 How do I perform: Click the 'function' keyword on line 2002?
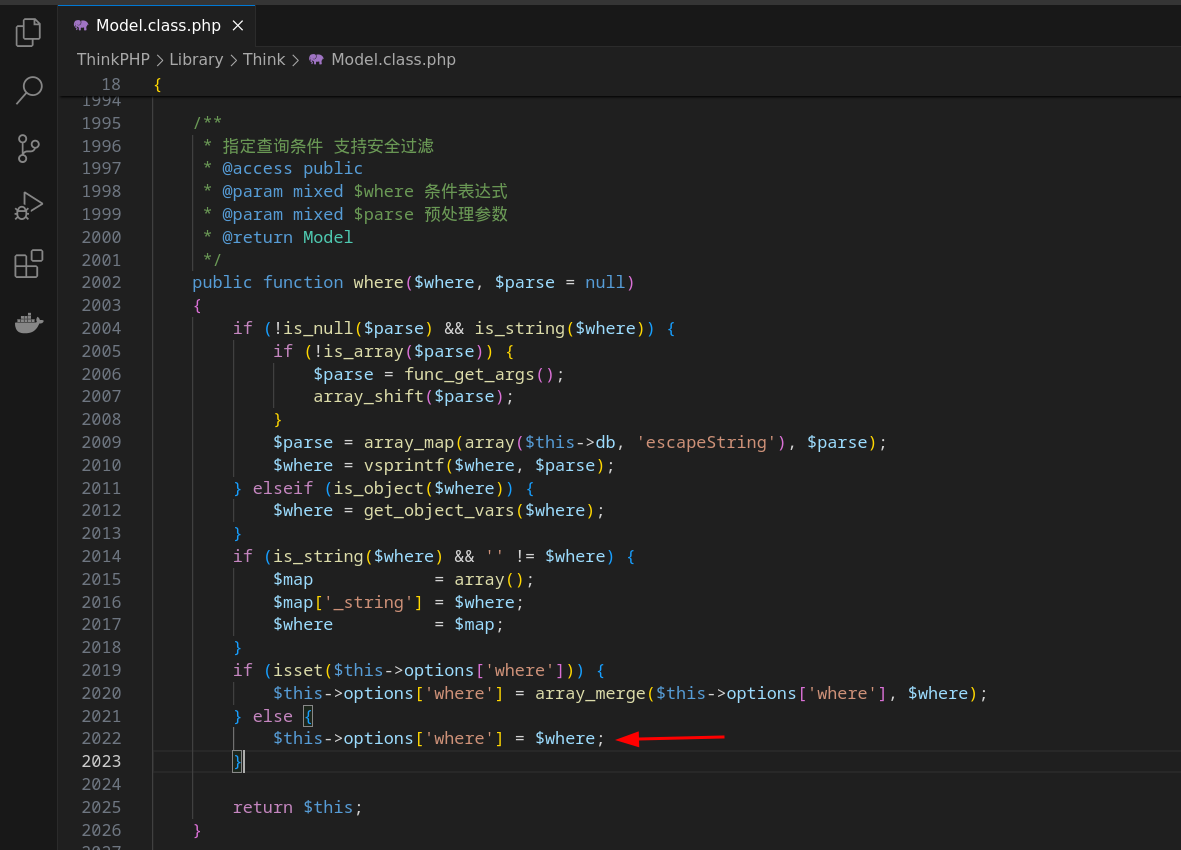point(303,282)
